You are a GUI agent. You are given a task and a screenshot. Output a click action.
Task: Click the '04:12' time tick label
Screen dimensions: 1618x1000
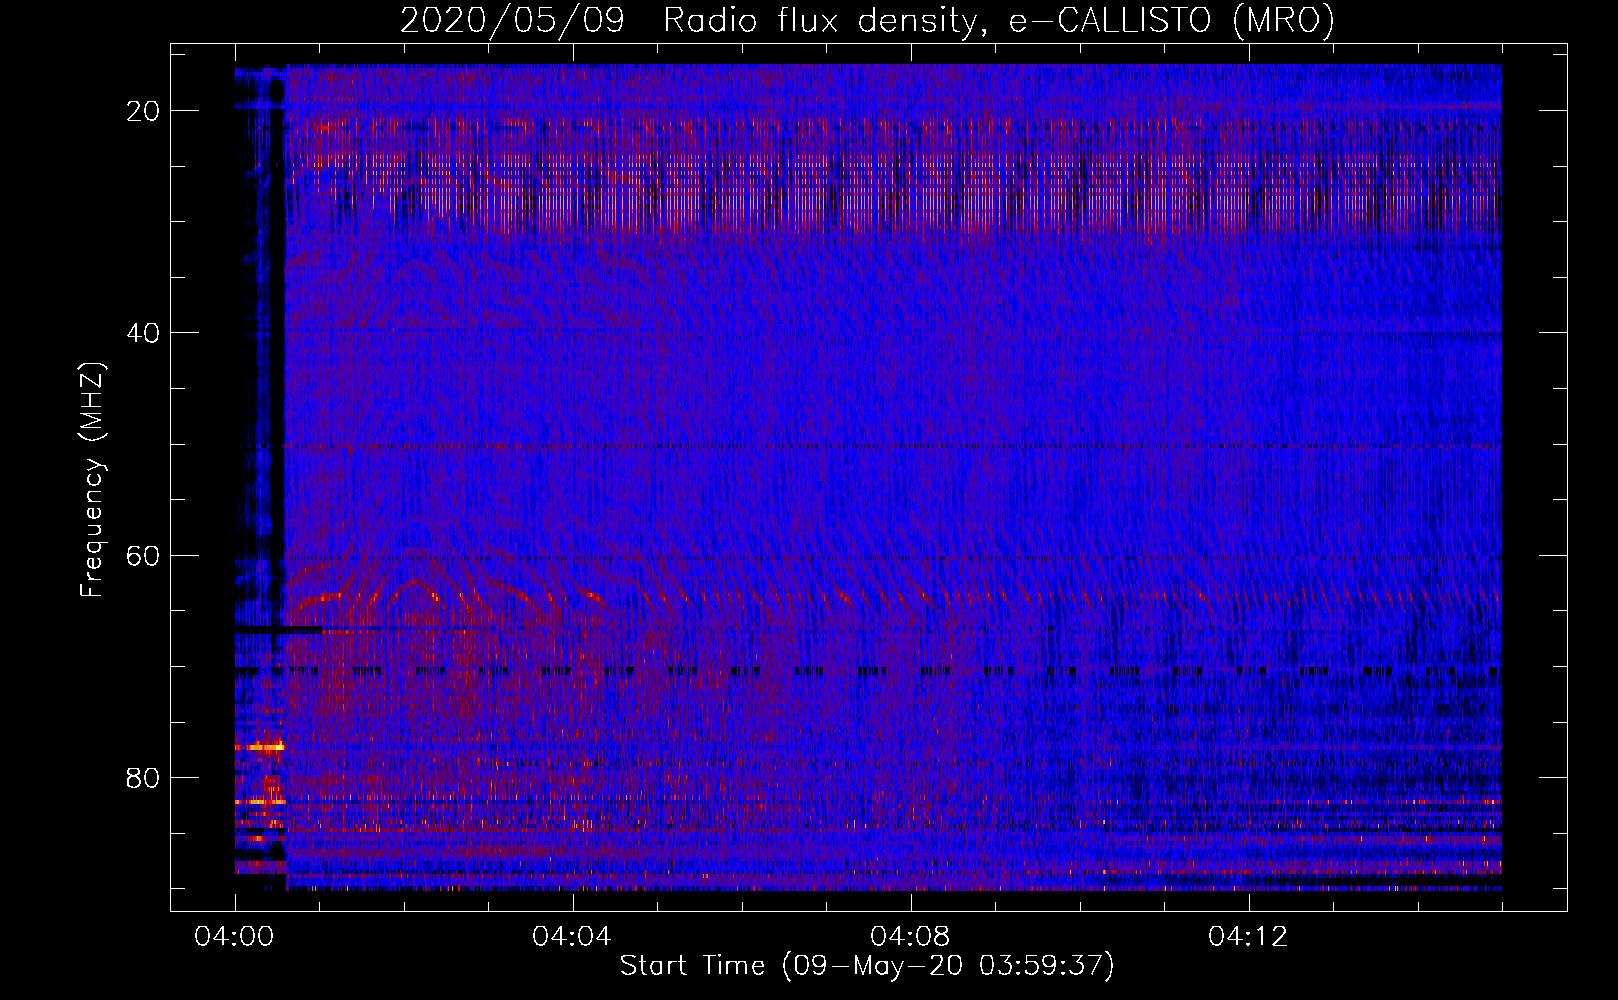pos(1248,937)
